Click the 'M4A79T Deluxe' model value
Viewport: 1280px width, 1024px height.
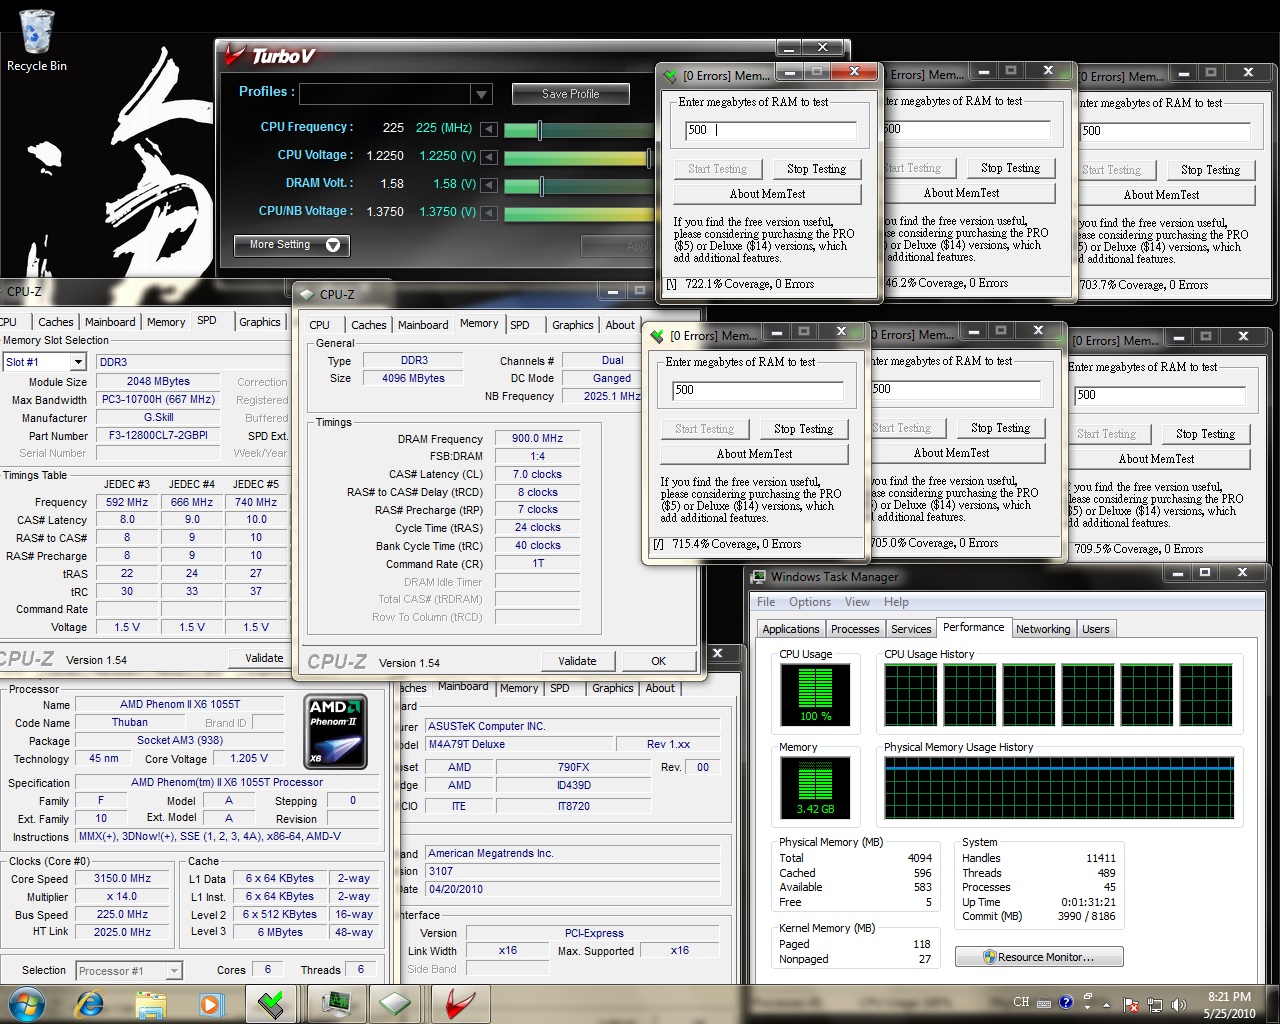pos(519,744)
